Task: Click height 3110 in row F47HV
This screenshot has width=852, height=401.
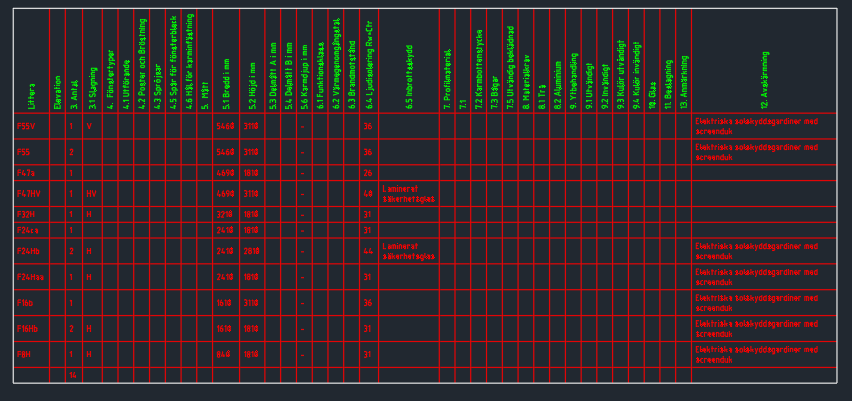Action: tap(250, 193)
